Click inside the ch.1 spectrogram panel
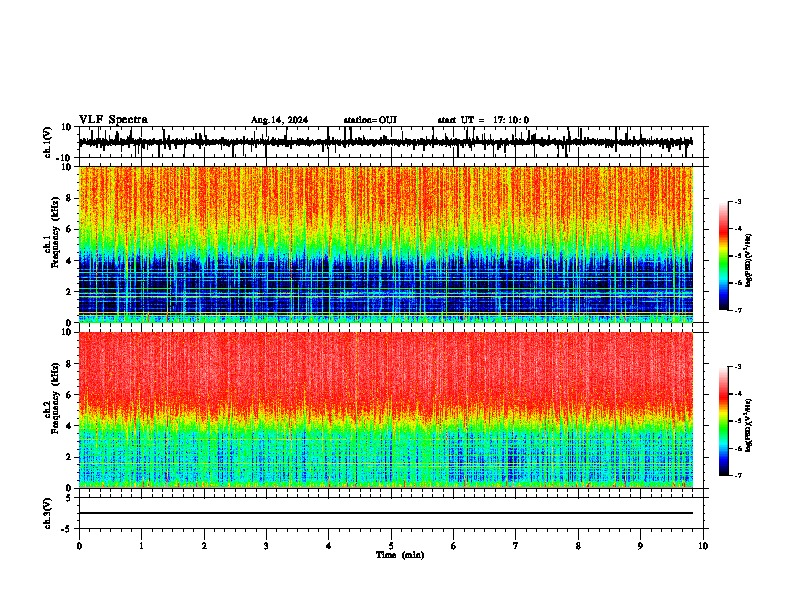 (x=386, y=244)
